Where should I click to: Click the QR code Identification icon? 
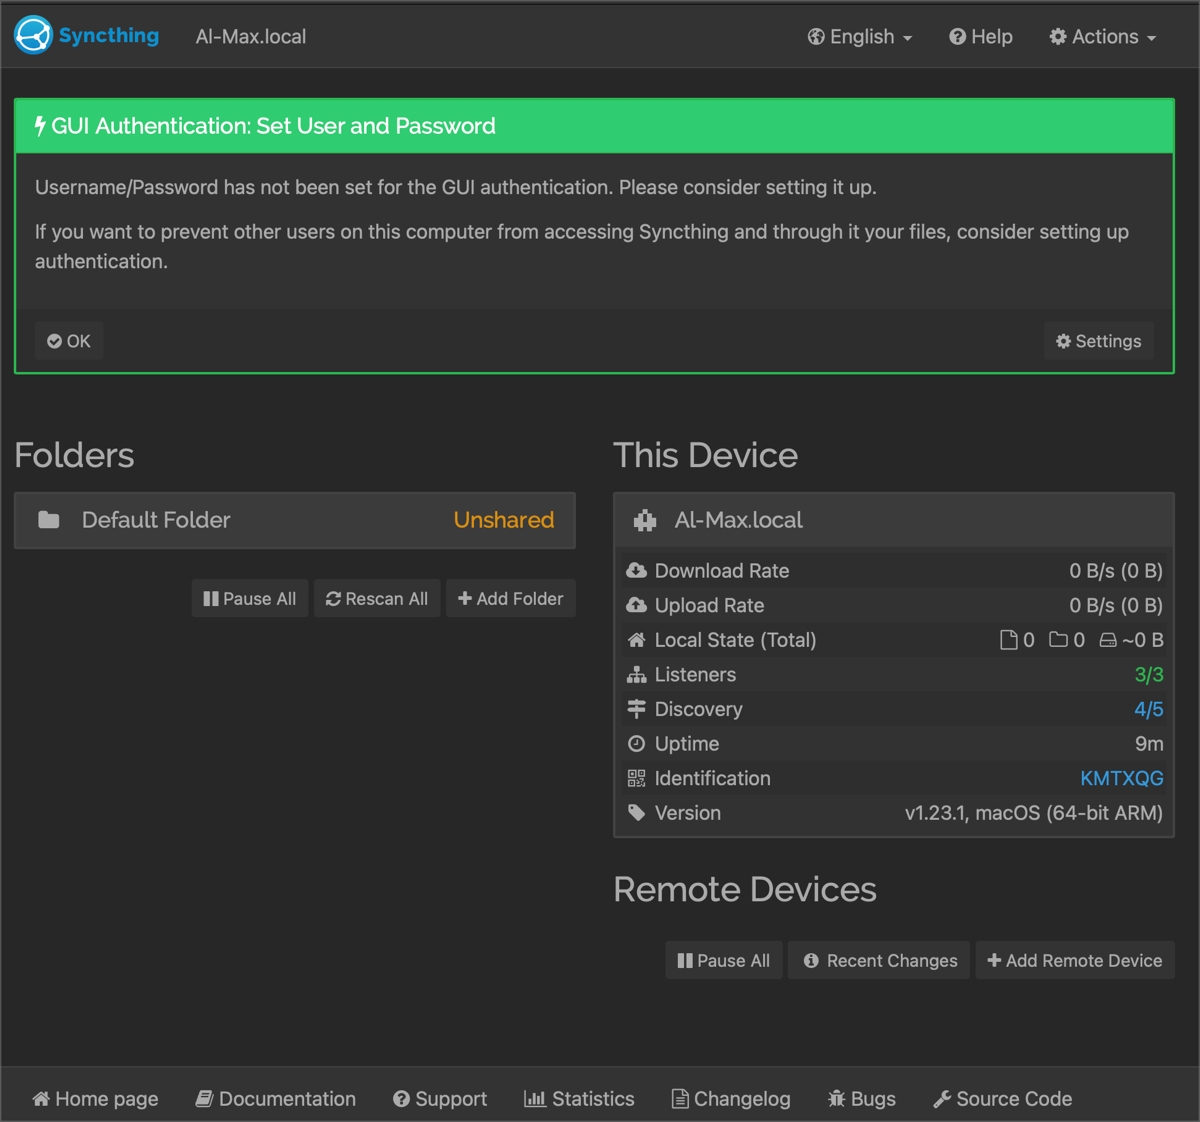[636, 779]
